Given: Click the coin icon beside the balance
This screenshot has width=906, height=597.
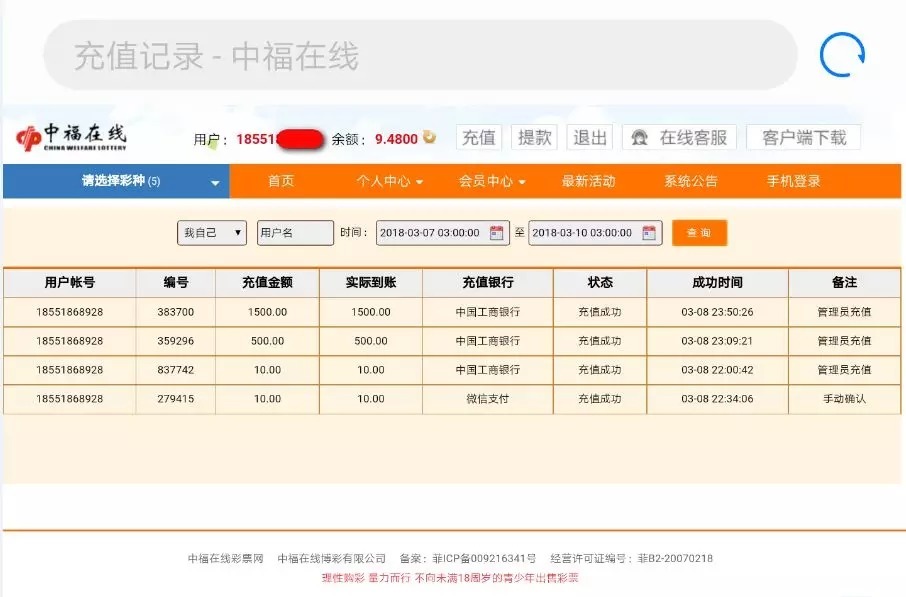Looking at the screenshot, I should coord(427,138).
